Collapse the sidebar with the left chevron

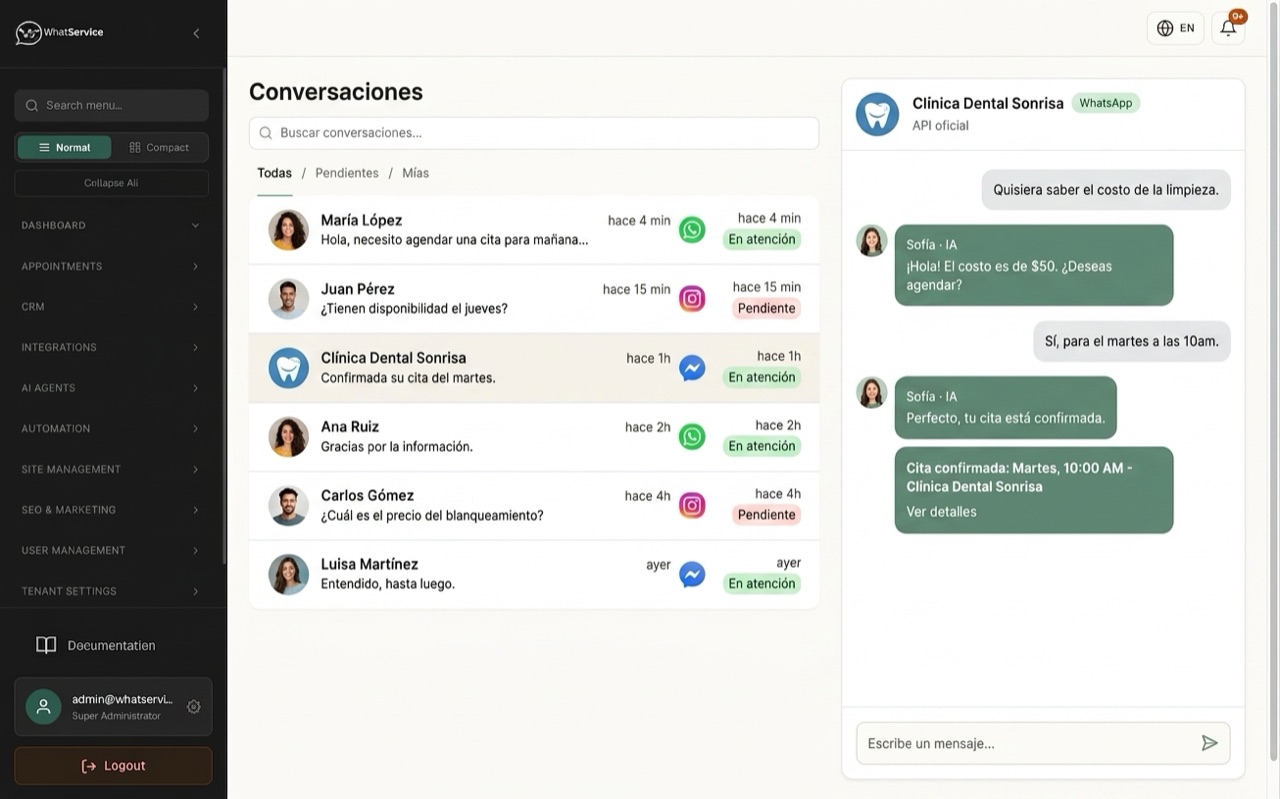click(x=196, y=33)
